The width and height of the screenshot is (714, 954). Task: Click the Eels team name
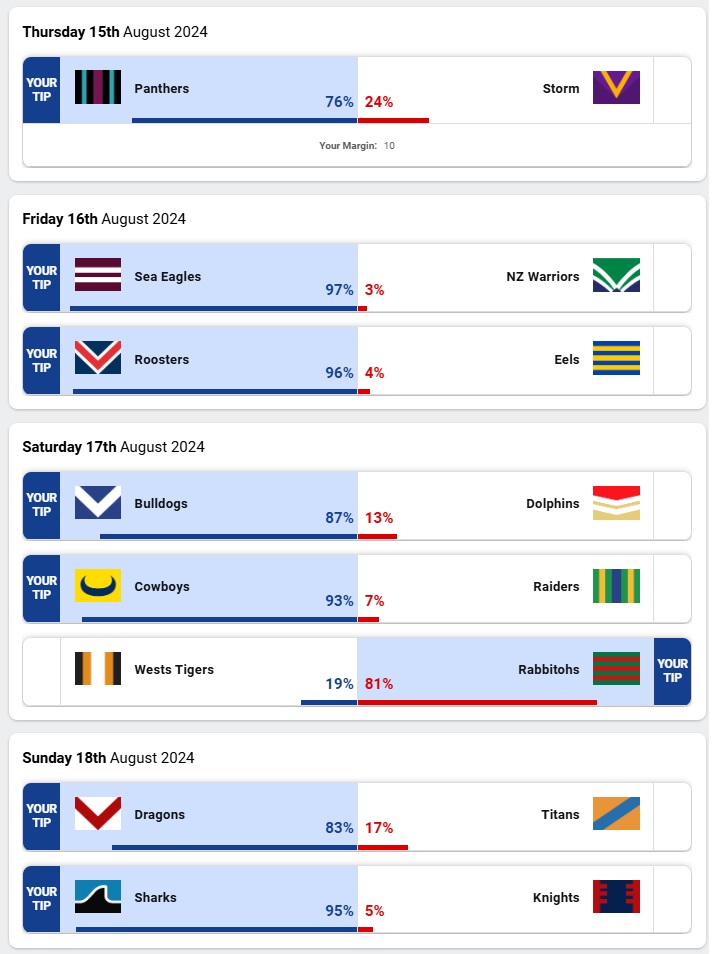click(567, 360)
